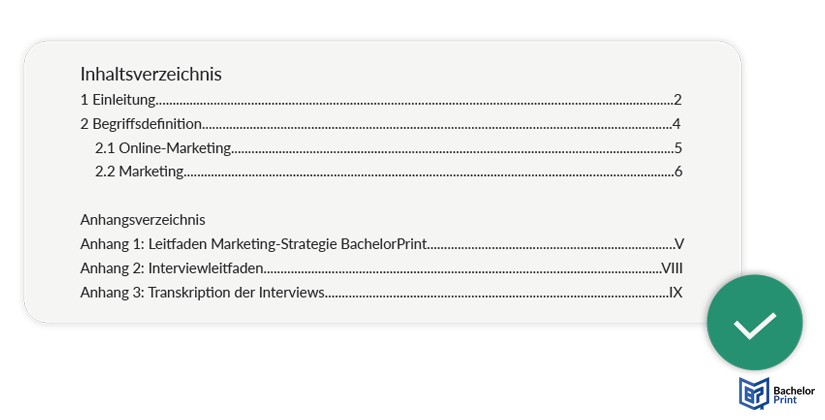
Task: Click page number 5 for Online-Marketing
Action: click(x=678, y=148)
